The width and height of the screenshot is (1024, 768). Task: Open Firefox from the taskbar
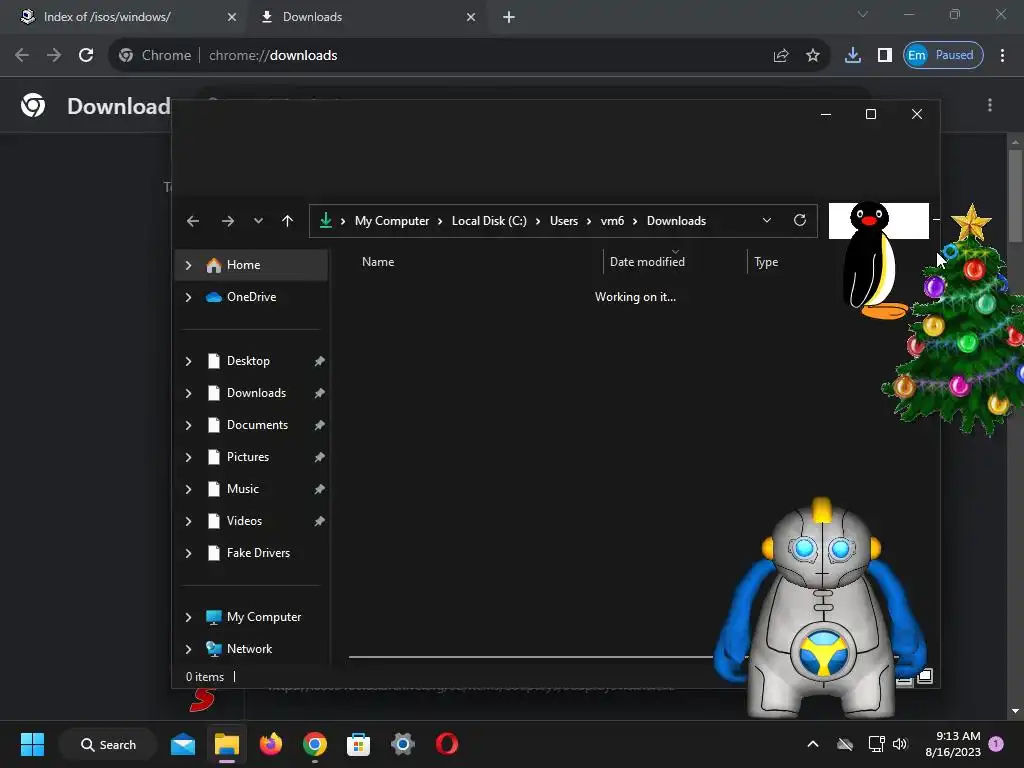click(x=270, y=744)
